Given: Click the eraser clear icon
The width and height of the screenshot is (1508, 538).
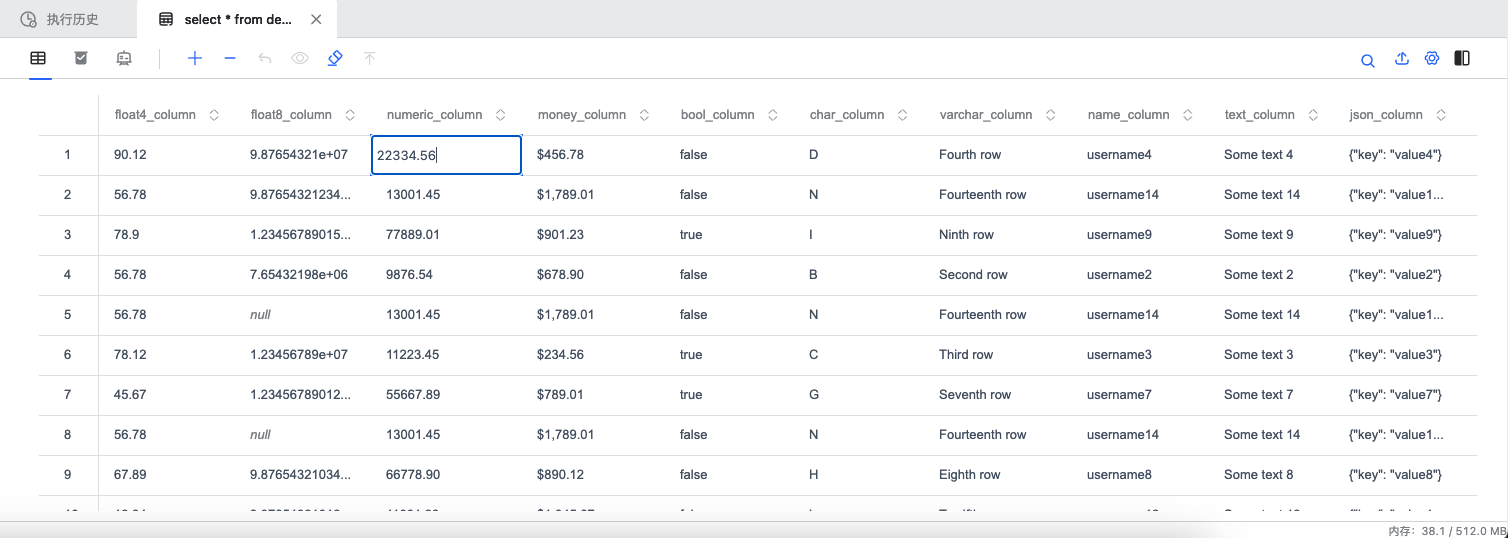Looking at the screenshot, I should tap(335, 58).
